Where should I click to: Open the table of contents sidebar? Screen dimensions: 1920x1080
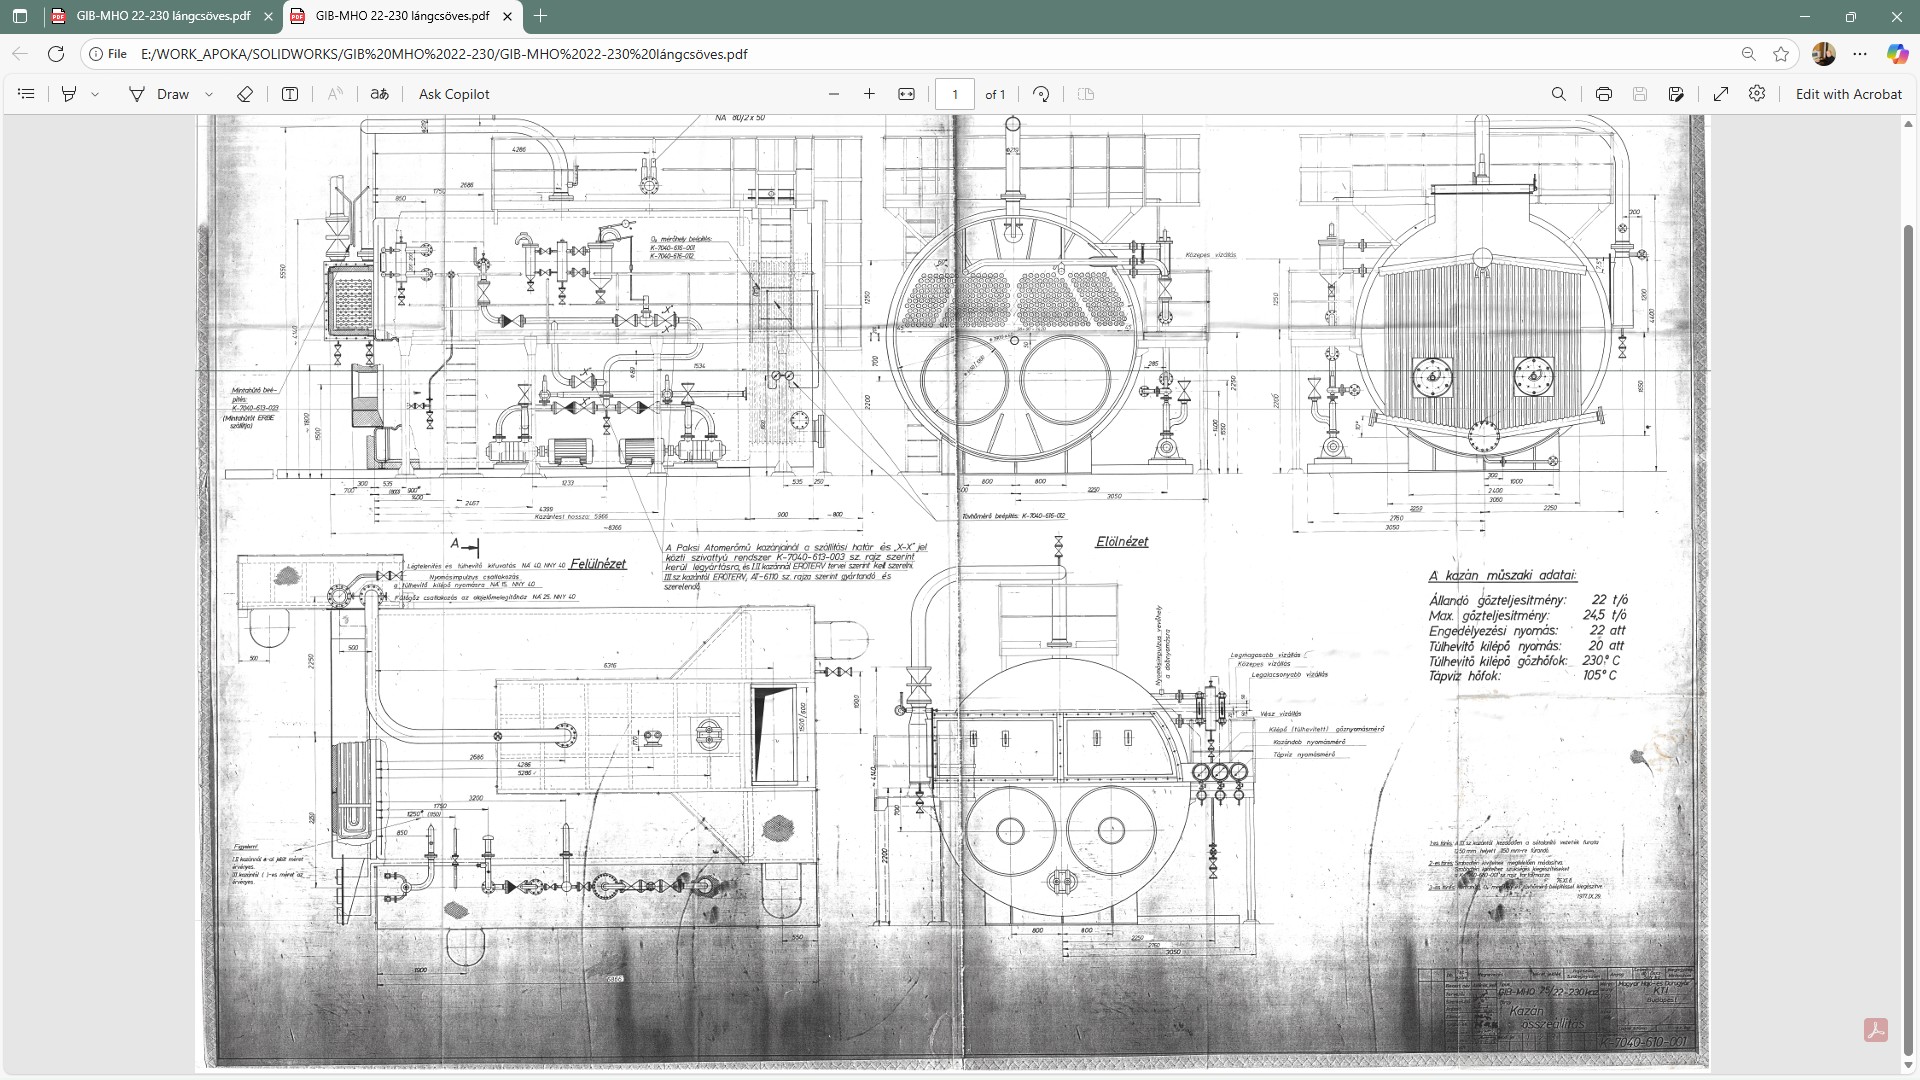27,94
